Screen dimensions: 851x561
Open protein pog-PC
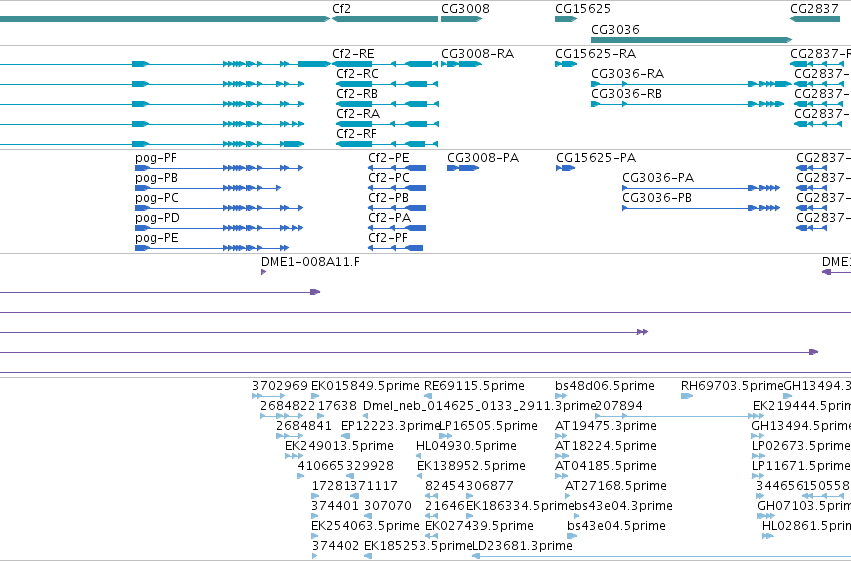pos(219,208)
